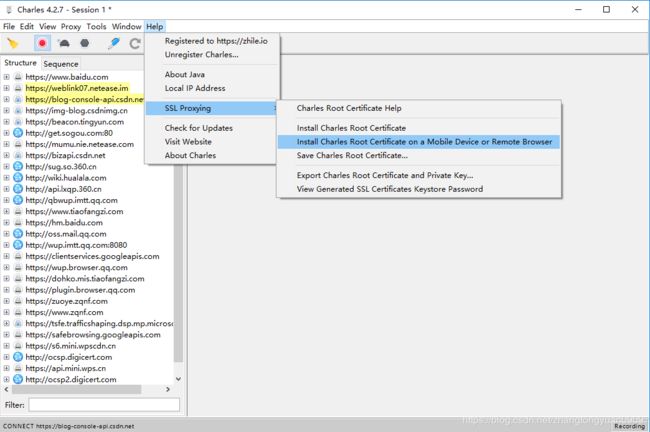This screenshot has width=650, height=432.
Task: Click the globe icon for wiki.hualala.com
Action: click(18, 178)
